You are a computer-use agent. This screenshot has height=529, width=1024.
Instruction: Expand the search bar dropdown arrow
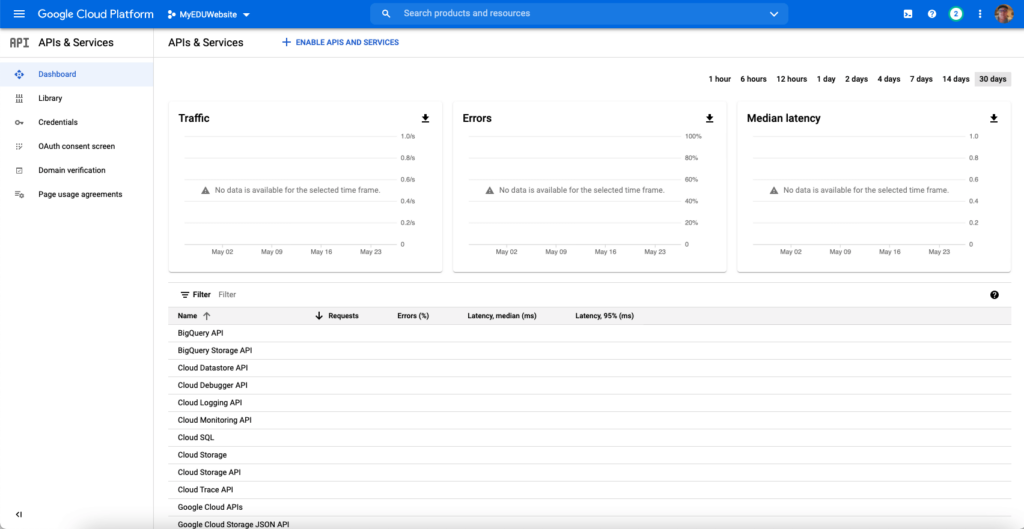tap(775, 14)
